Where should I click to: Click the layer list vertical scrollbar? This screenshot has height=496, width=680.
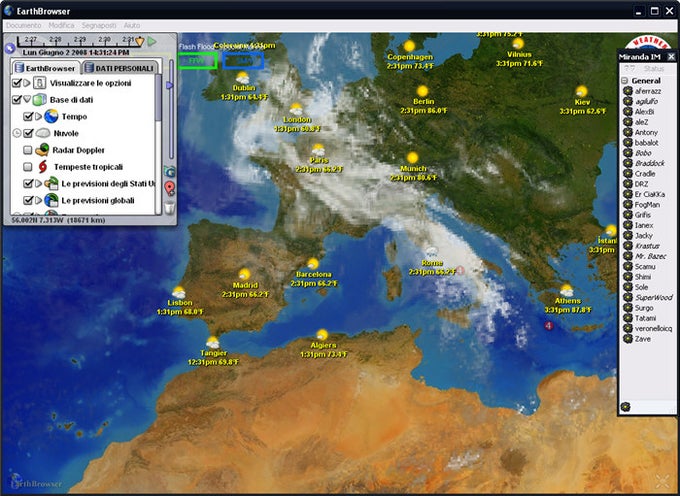coord(158,98)
